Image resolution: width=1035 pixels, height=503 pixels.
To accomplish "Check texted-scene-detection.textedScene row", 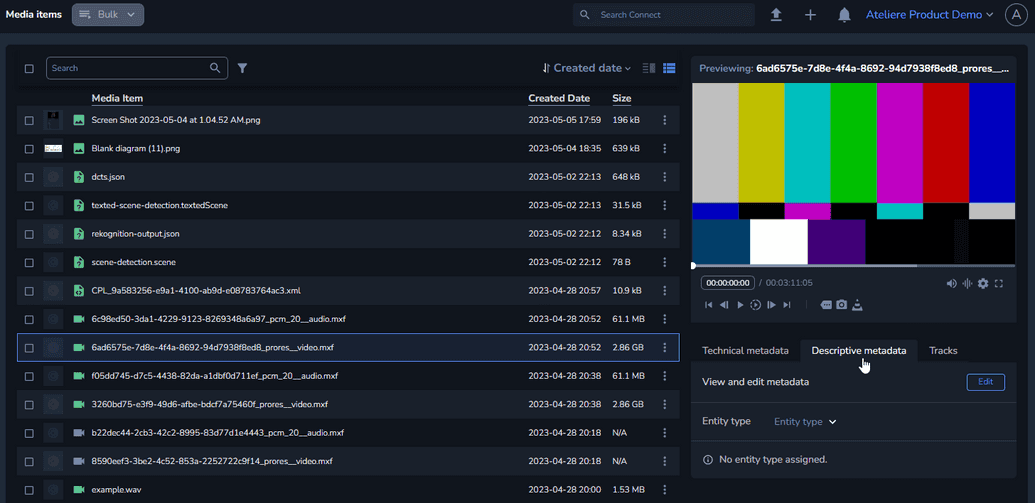I will pyautogui.click(x=29, y=205).
